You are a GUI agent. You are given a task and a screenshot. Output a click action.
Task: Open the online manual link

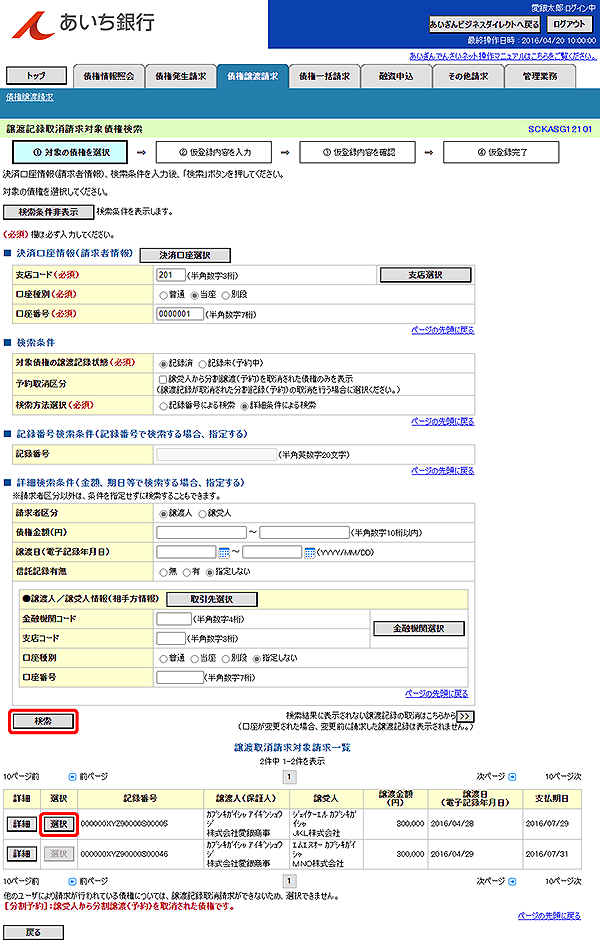click(x=503, y=56)
